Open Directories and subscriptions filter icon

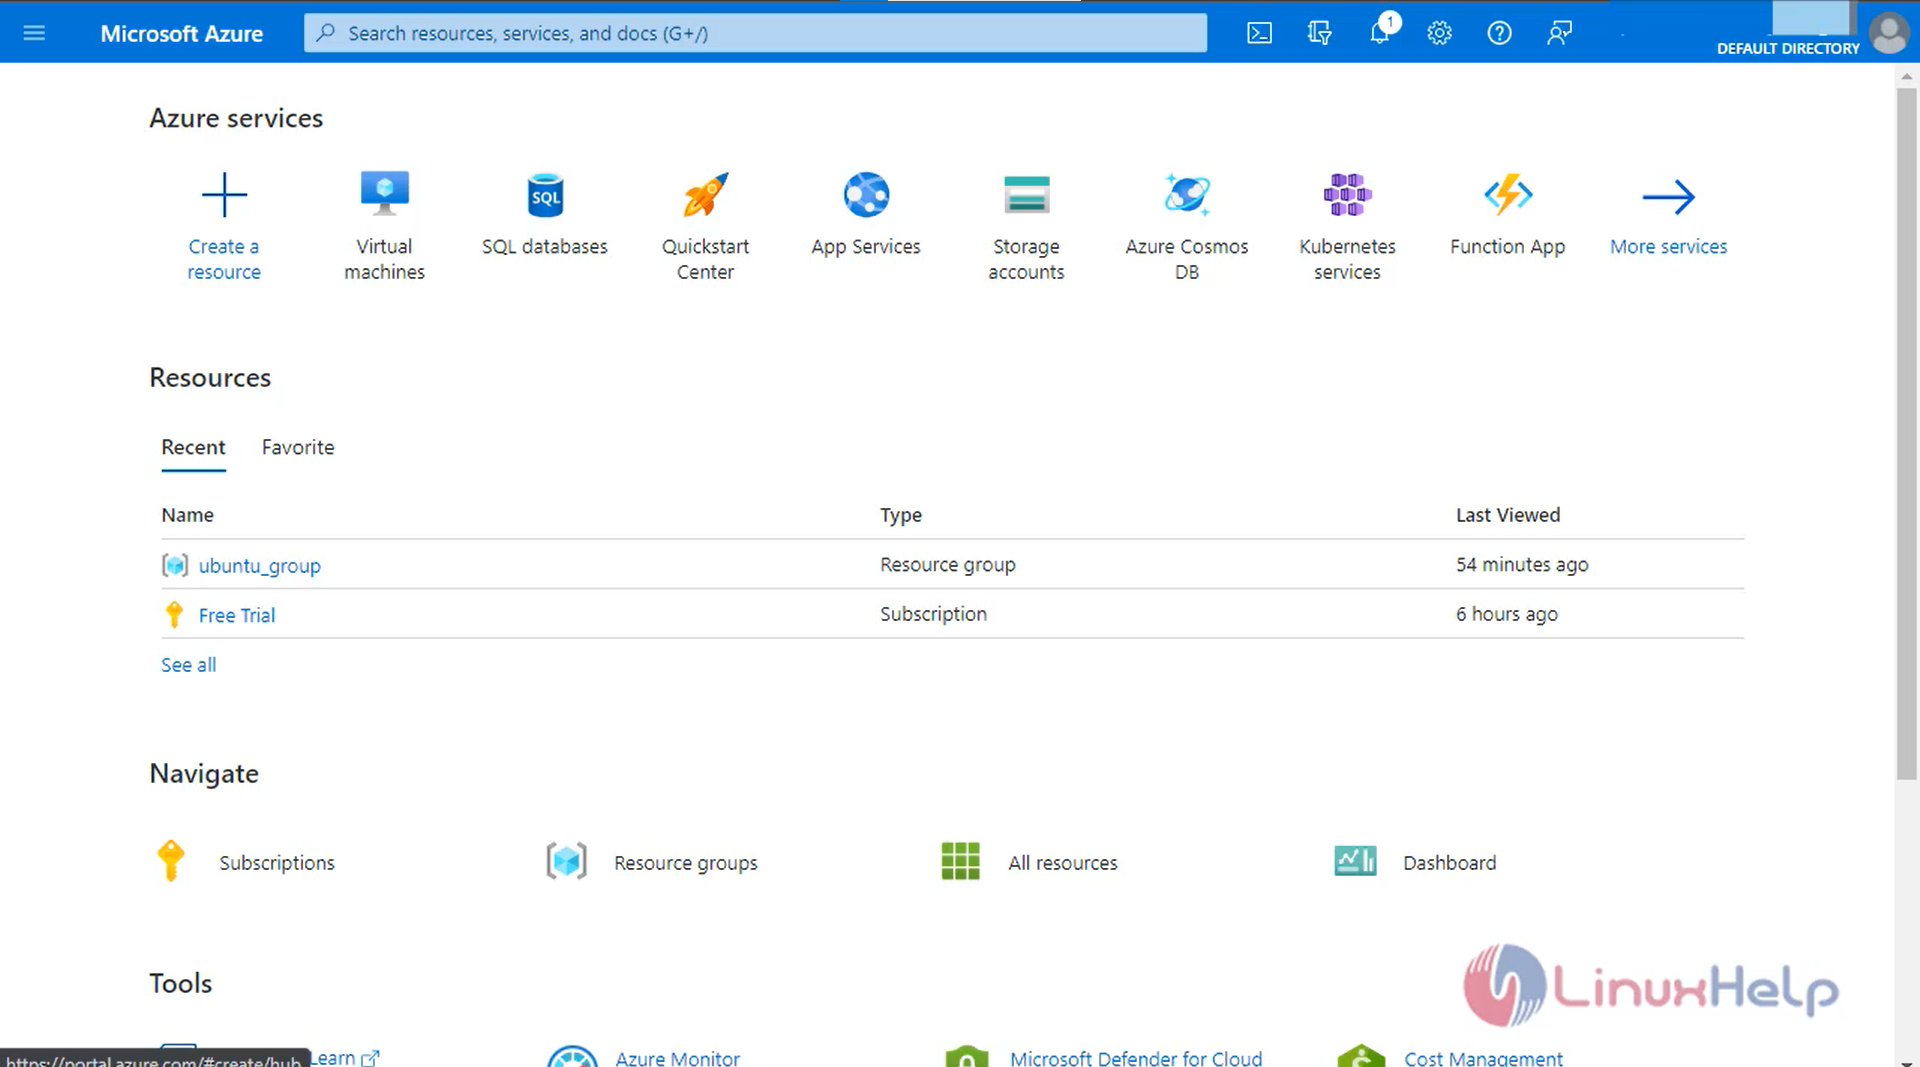click(1319, 33)
